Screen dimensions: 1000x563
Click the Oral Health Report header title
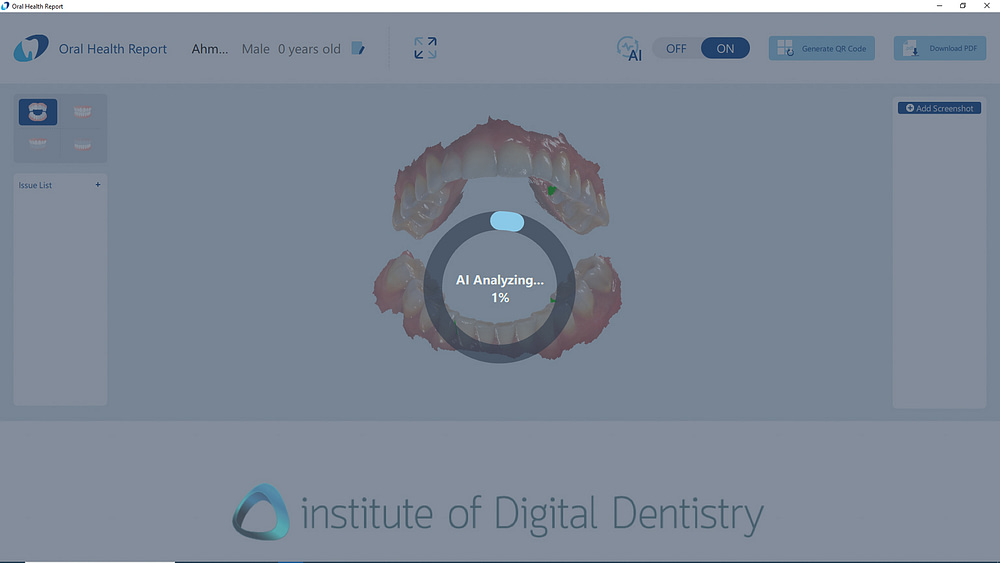click(113, 49)
